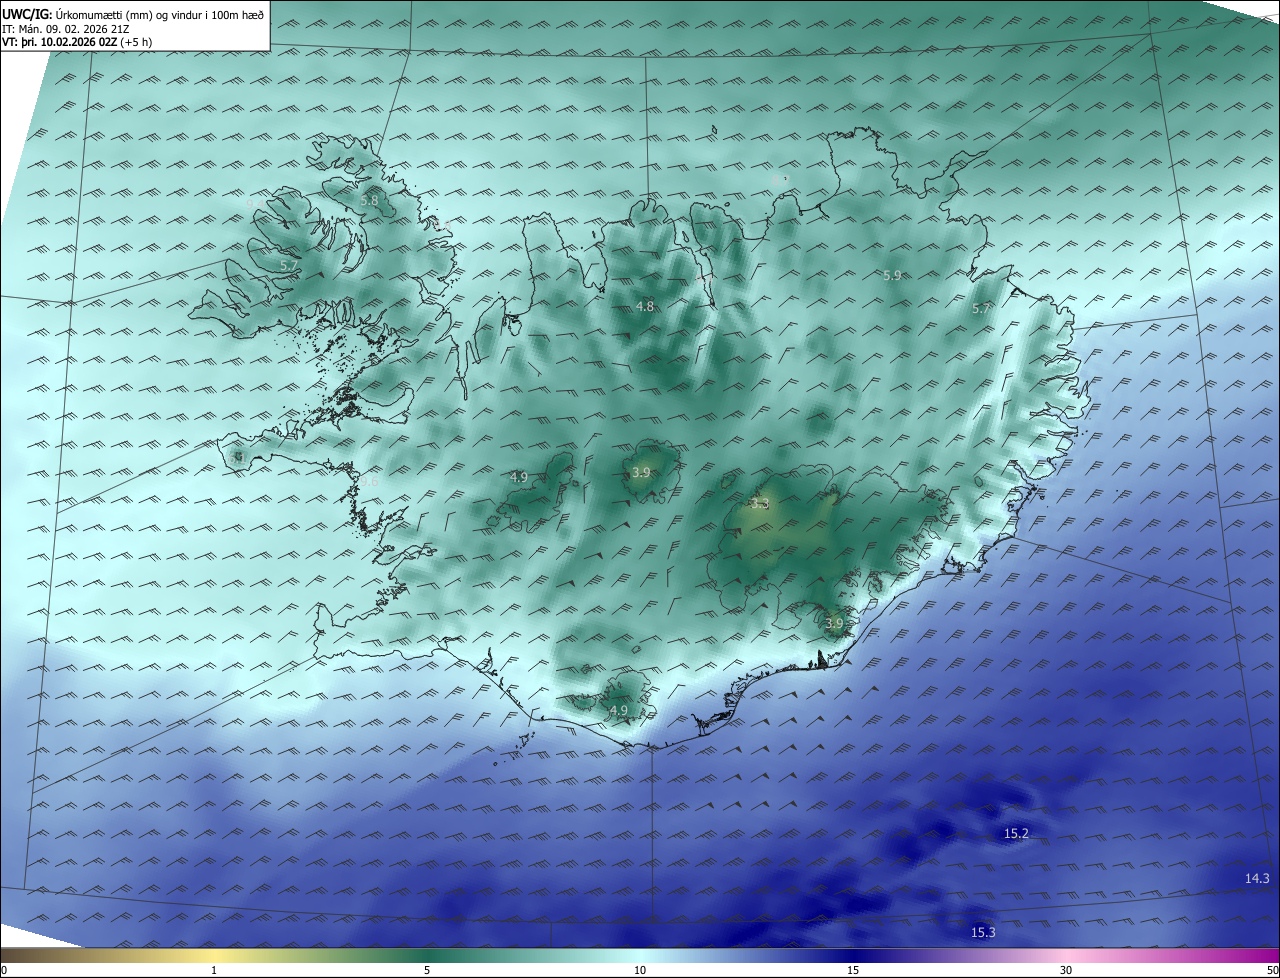This screenshot has width=1280, height=978.
Task: Click the faint 9.4 label near the Westfjords
Action: pyautogui.click(x=255, y=203)
